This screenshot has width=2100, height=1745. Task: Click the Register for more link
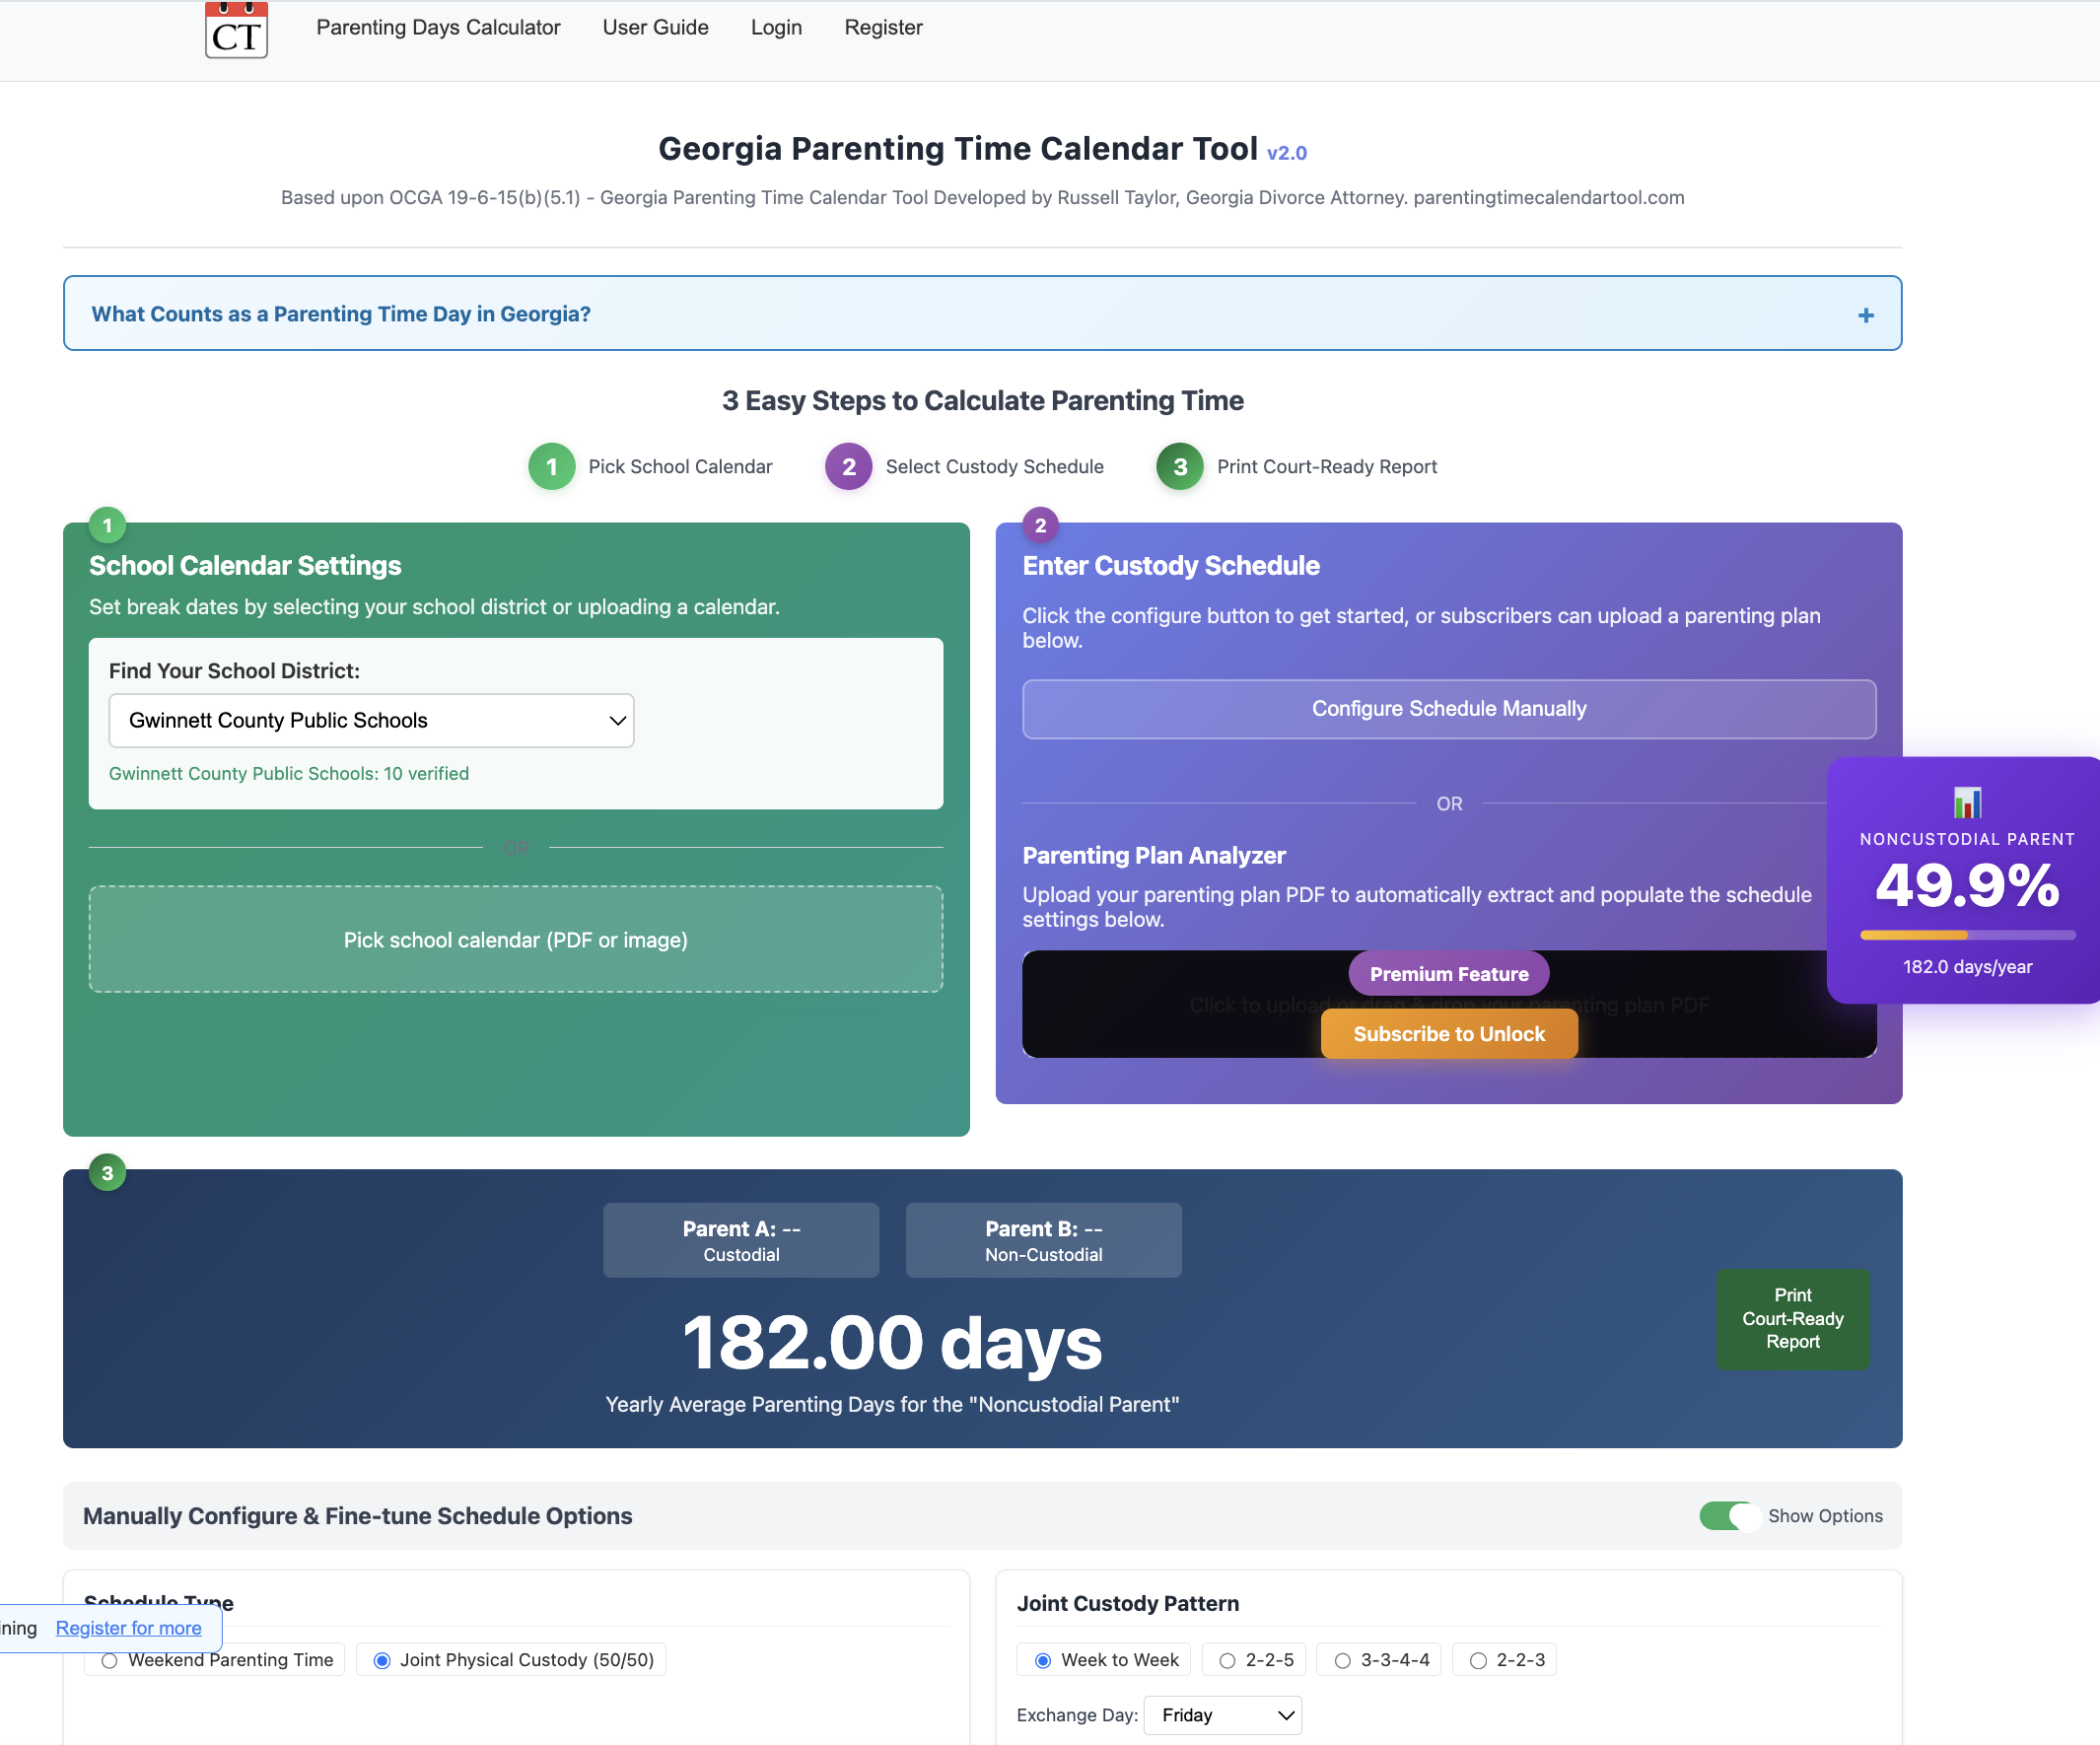click(x=128, y=1627)
